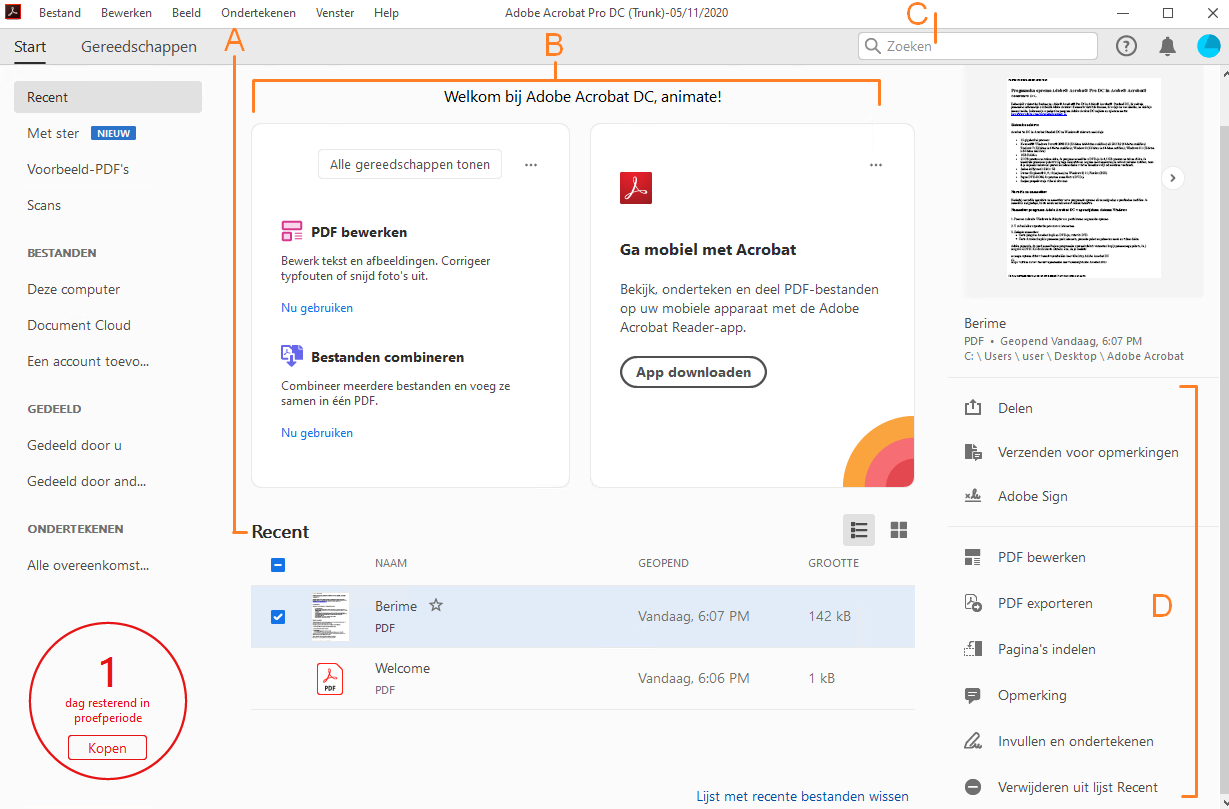Open the notifications bell
Screen dimensions: 1229x809
tap(1167, 46)
